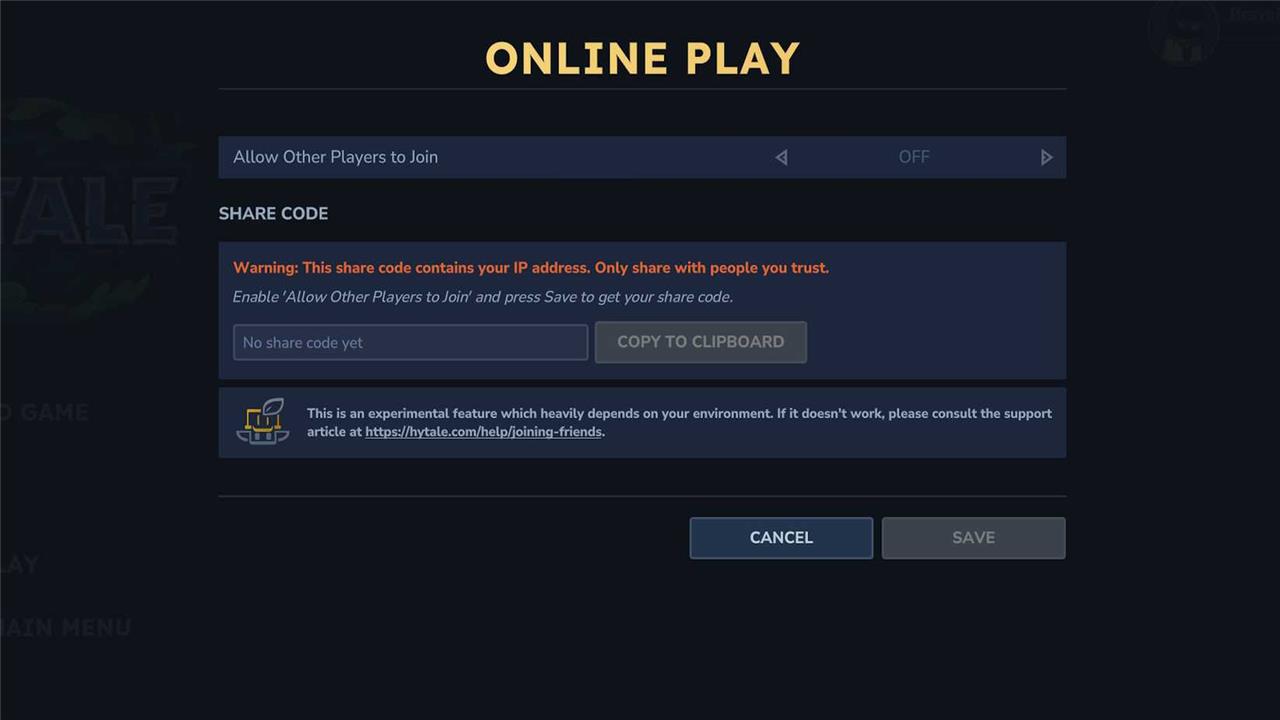Click the right arrow beside the OFF value

(x=1046, y=157)
